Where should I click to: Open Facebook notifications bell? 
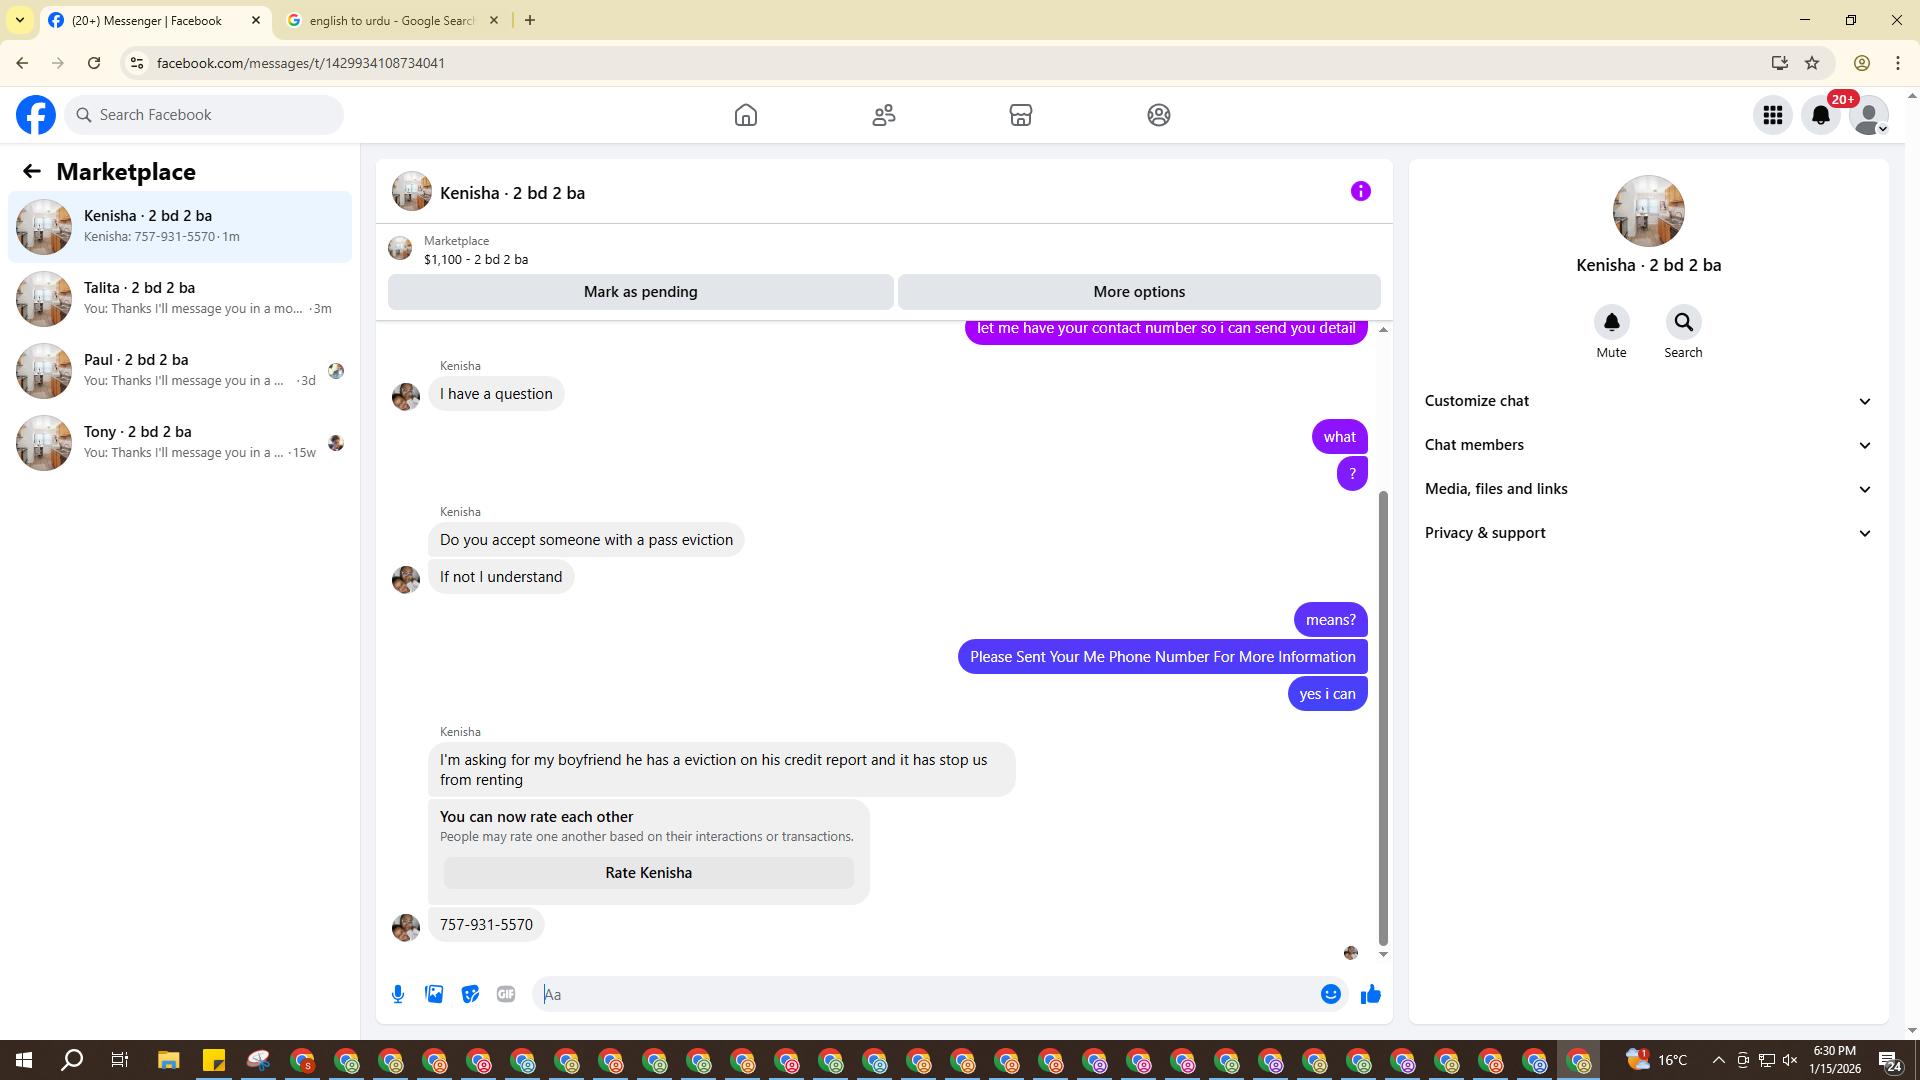[1821, 115]
